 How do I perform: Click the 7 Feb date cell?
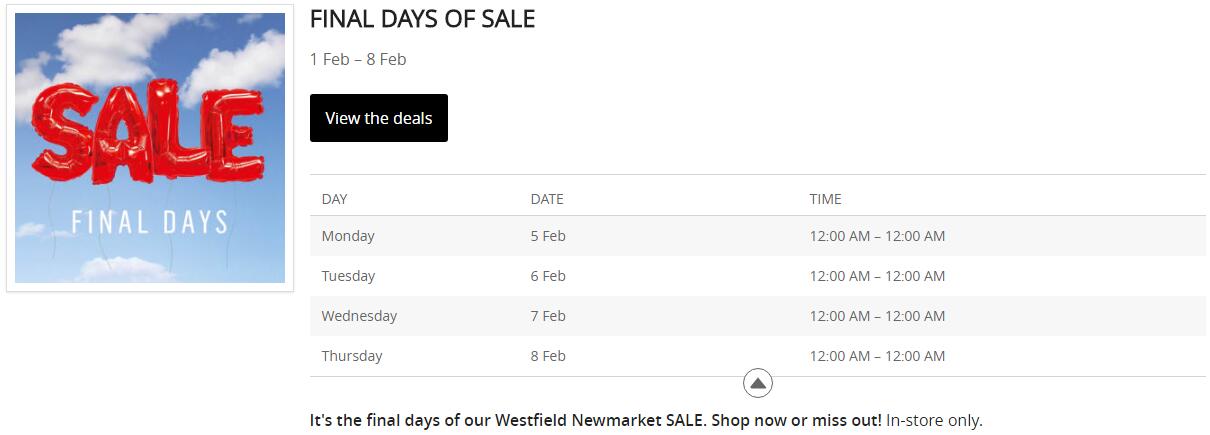pyautogui.click(x=548, y=316)
